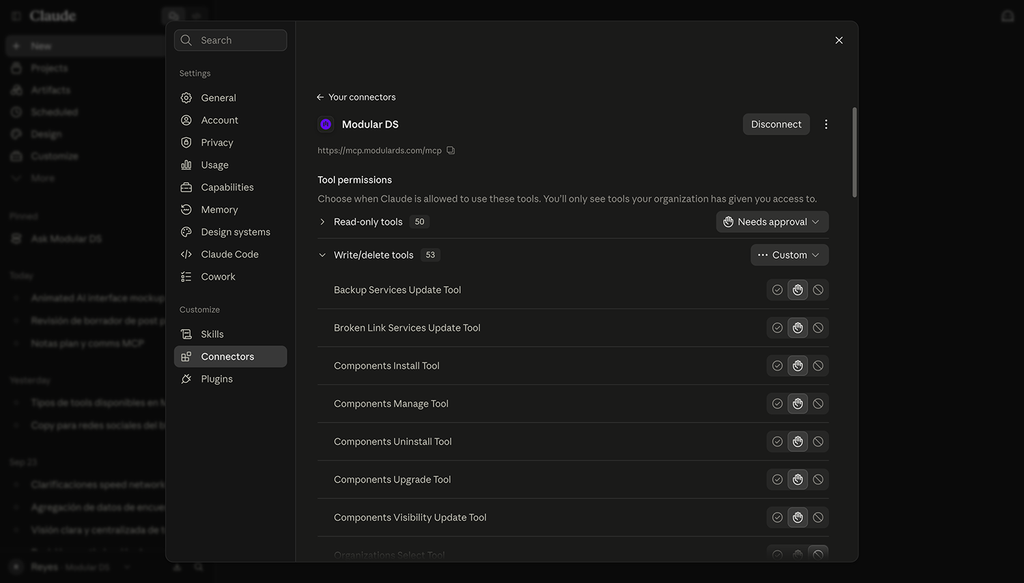Click the Components Visibility Update Tool label
This screenshot has width=1024, height=583.
tap(410, 518)
